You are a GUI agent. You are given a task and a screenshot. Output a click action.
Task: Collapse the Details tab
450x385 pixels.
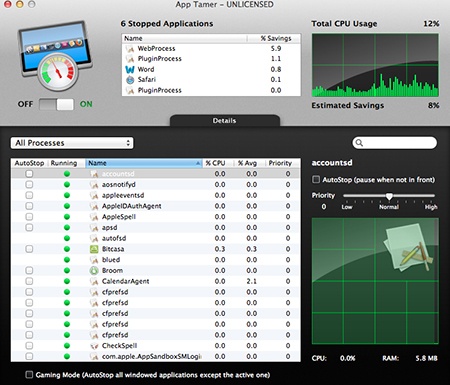(x=225, y=121)
